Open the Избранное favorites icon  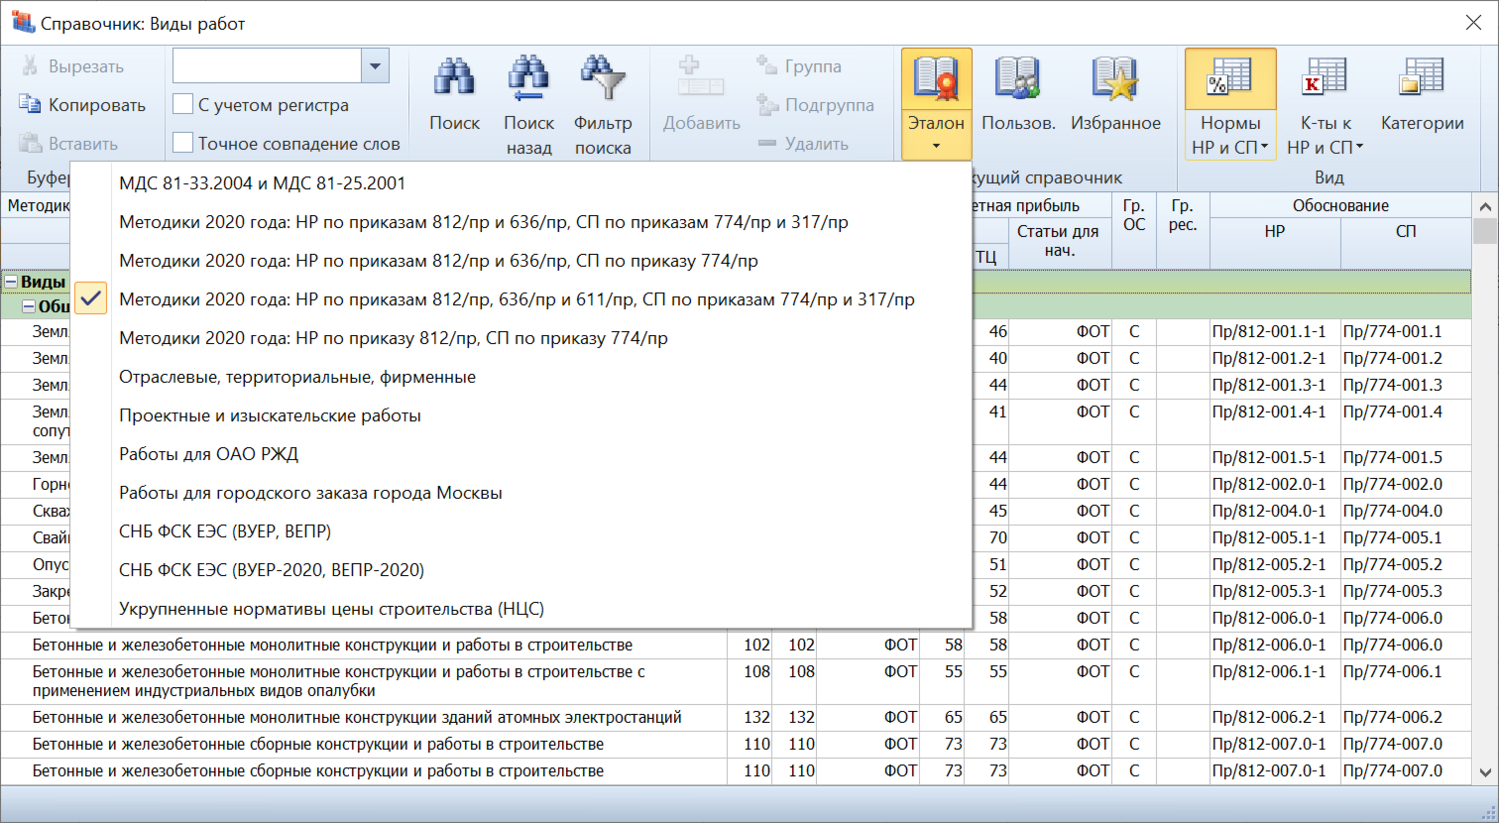click(x=1115, y=81)
